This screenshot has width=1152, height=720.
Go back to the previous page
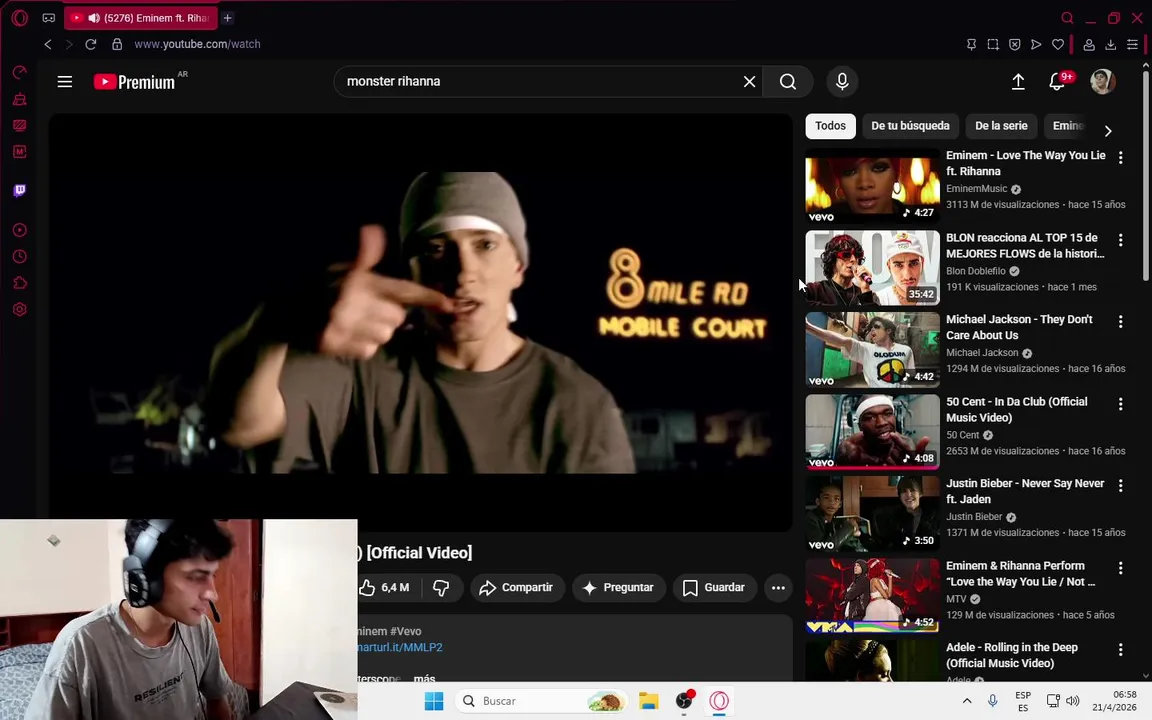click(x=48, y=44)
